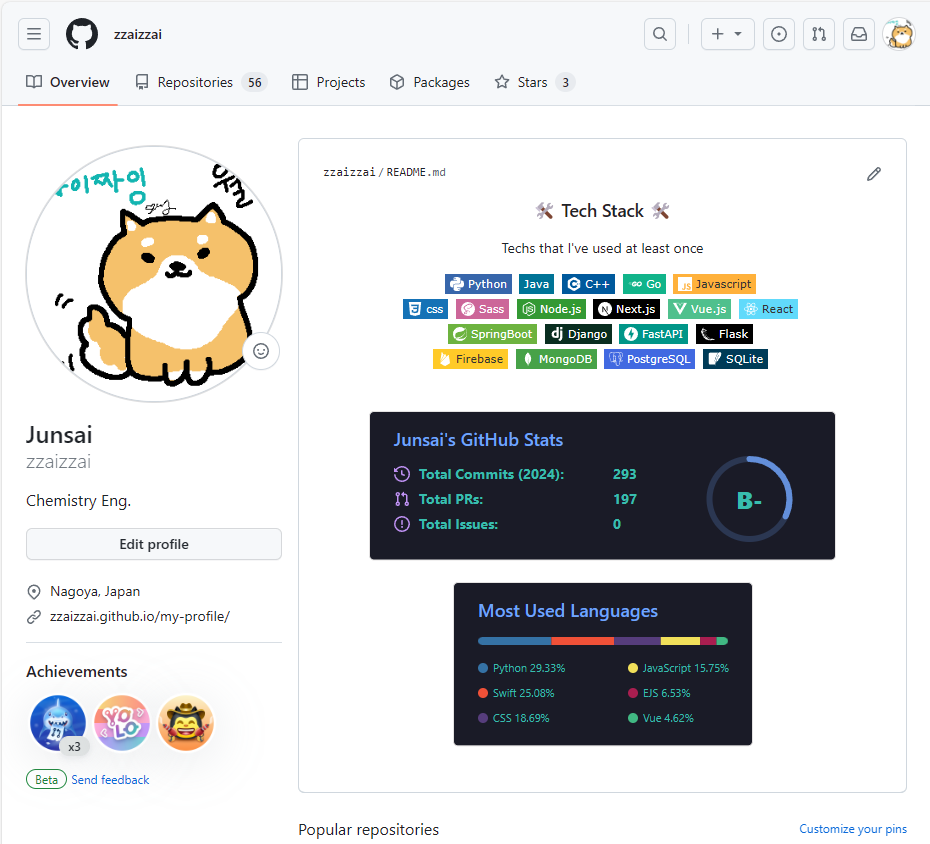Viewport: 930px width, 844px height.
Task: Click CSS 18.69% language entry
Action: (514, 718)
